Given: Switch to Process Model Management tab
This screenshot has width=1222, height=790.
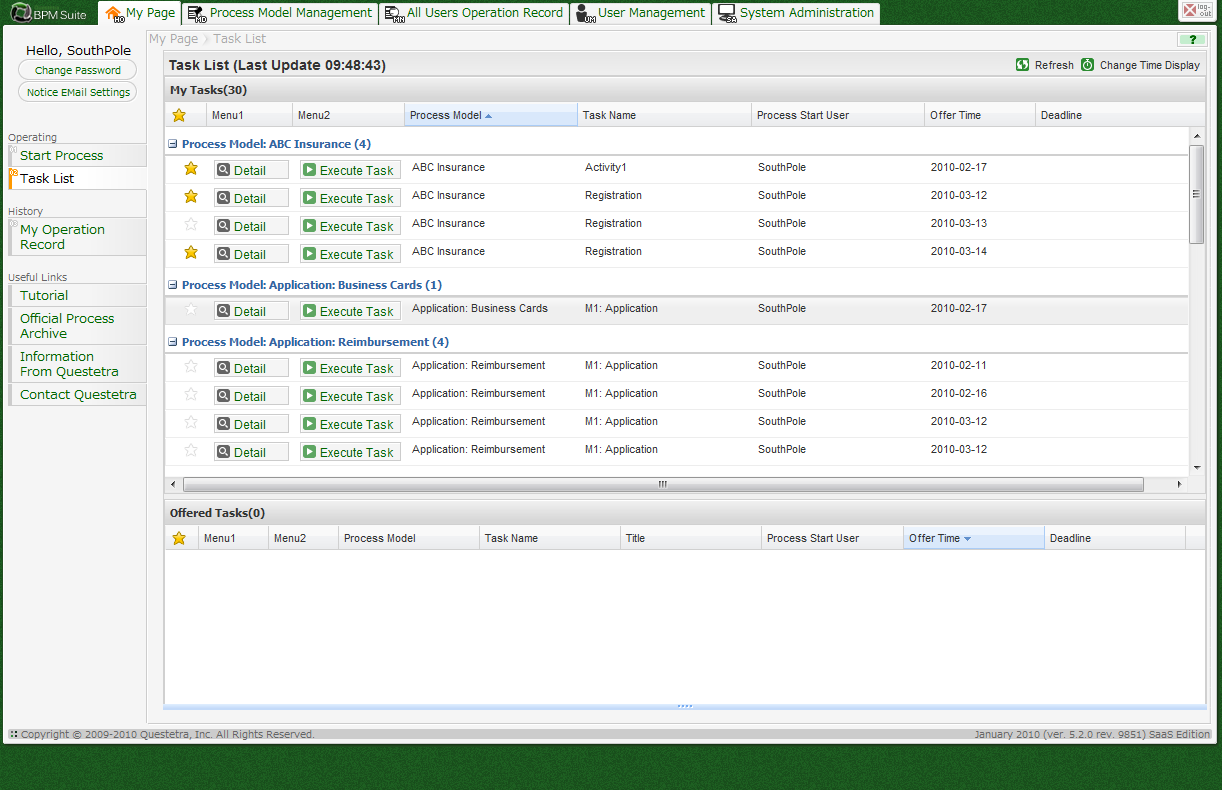Looking at the screenshot, I should (x=280, y=13).
